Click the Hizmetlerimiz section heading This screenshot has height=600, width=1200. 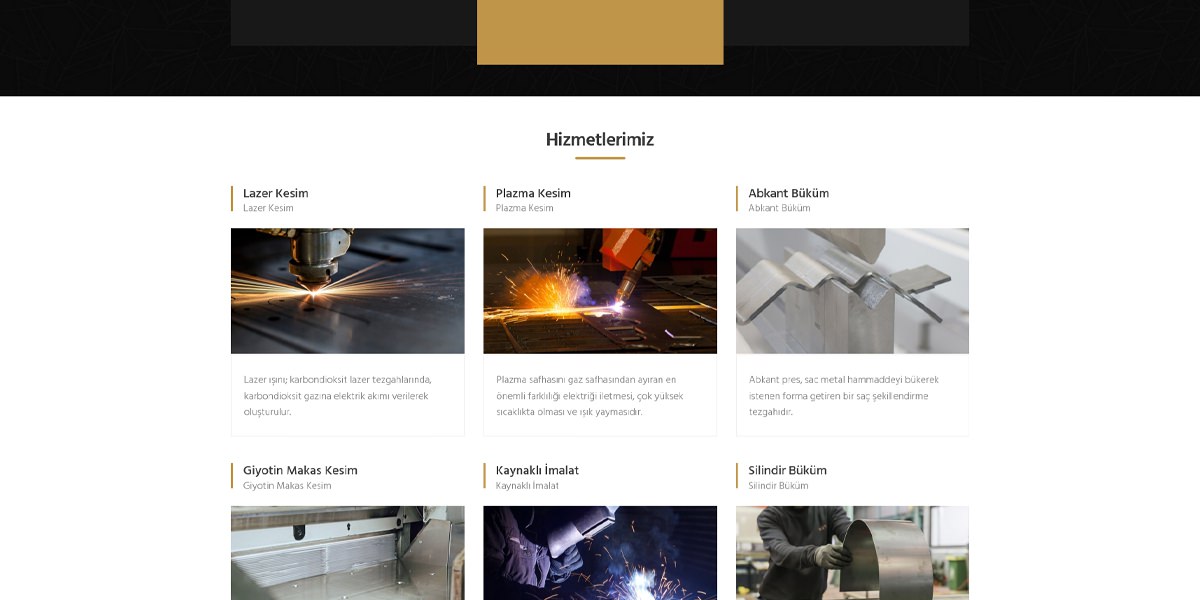click(x=600, y=139)
